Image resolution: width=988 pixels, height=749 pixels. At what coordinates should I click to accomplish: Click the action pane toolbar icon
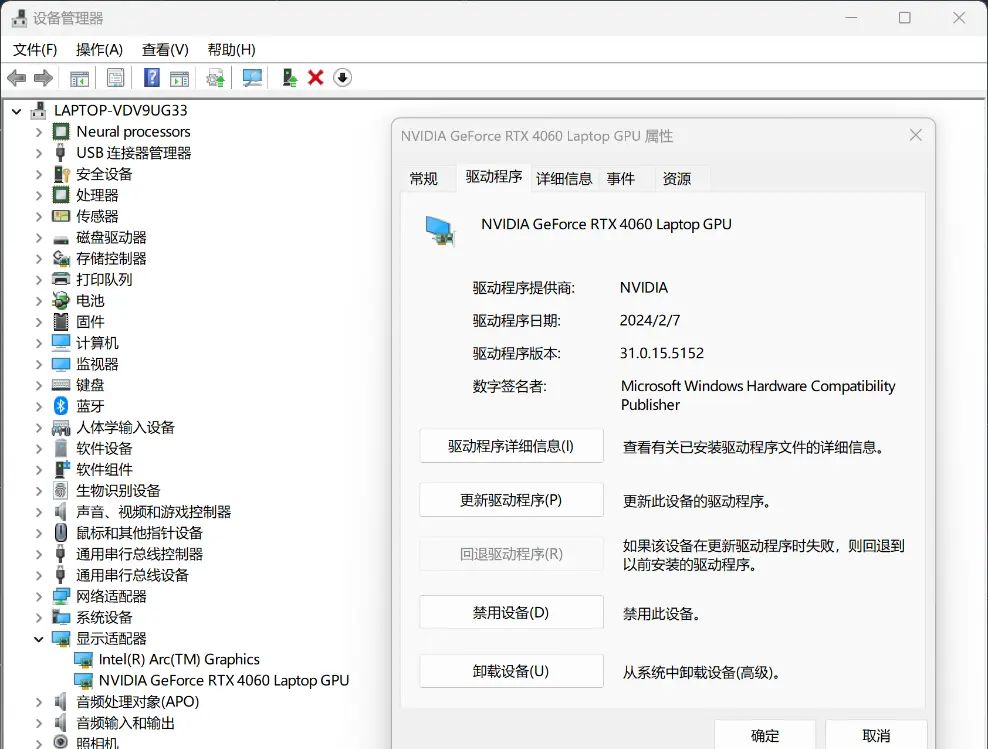[180, 78]
